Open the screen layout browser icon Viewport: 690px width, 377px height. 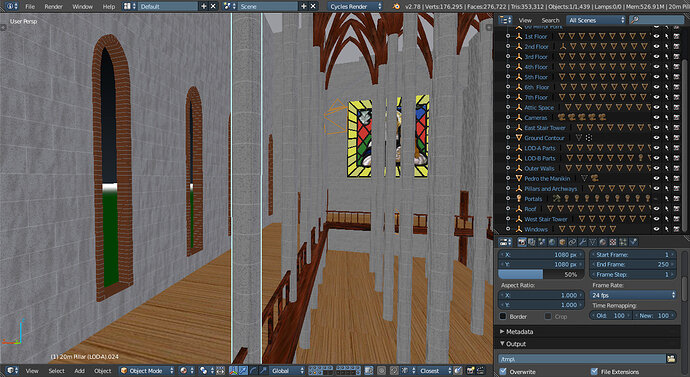[x=129, y=7]
